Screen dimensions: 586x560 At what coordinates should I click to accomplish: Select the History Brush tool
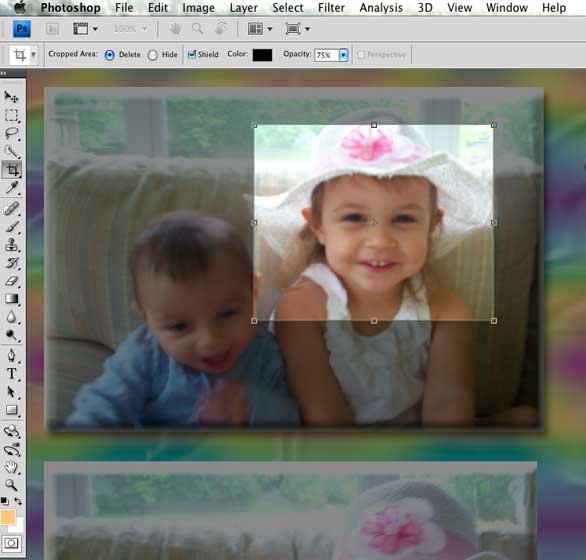11,263
